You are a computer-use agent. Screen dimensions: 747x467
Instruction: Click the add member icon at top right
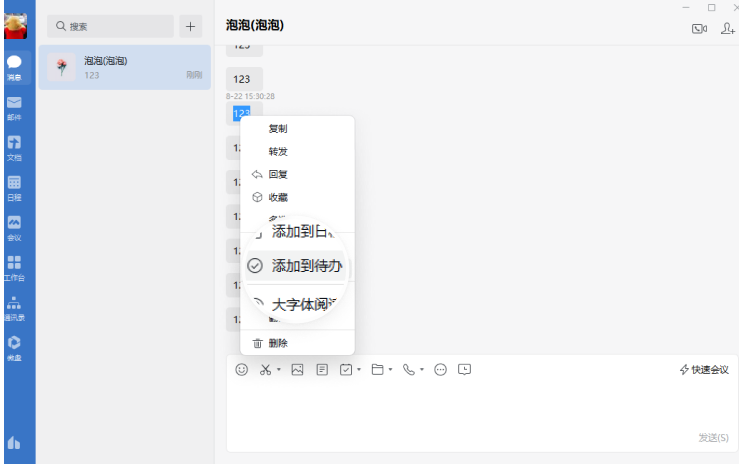pyautogui.click(x=728, y=29)
